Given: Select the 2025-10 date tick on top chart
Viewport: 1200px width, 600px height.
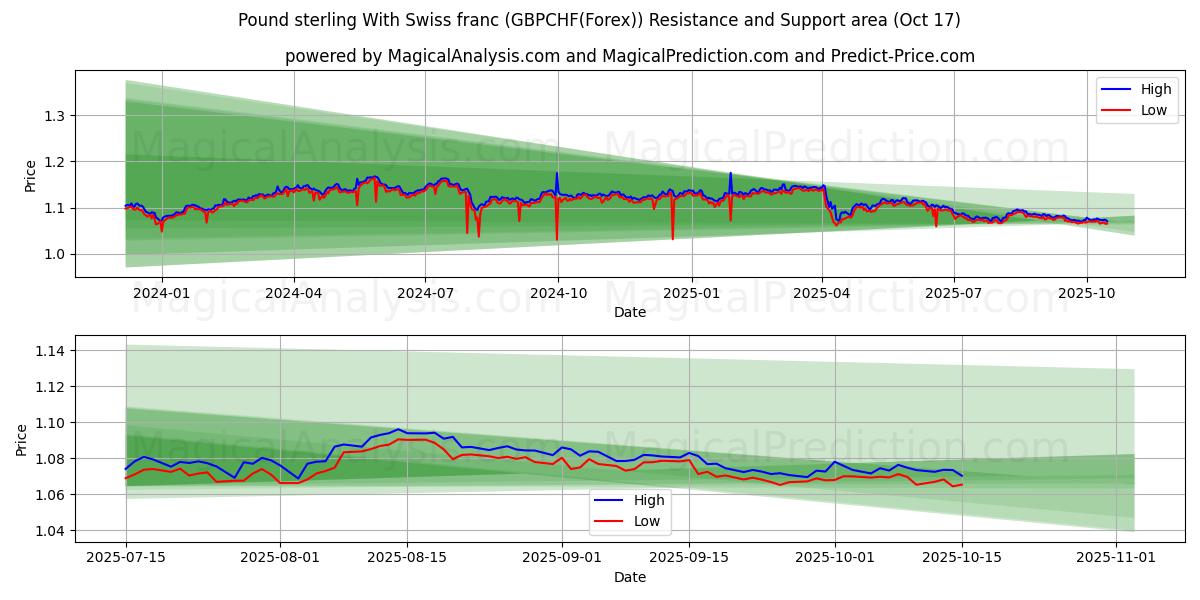Looking at the screenshot, I should [x=1087, y=293].
